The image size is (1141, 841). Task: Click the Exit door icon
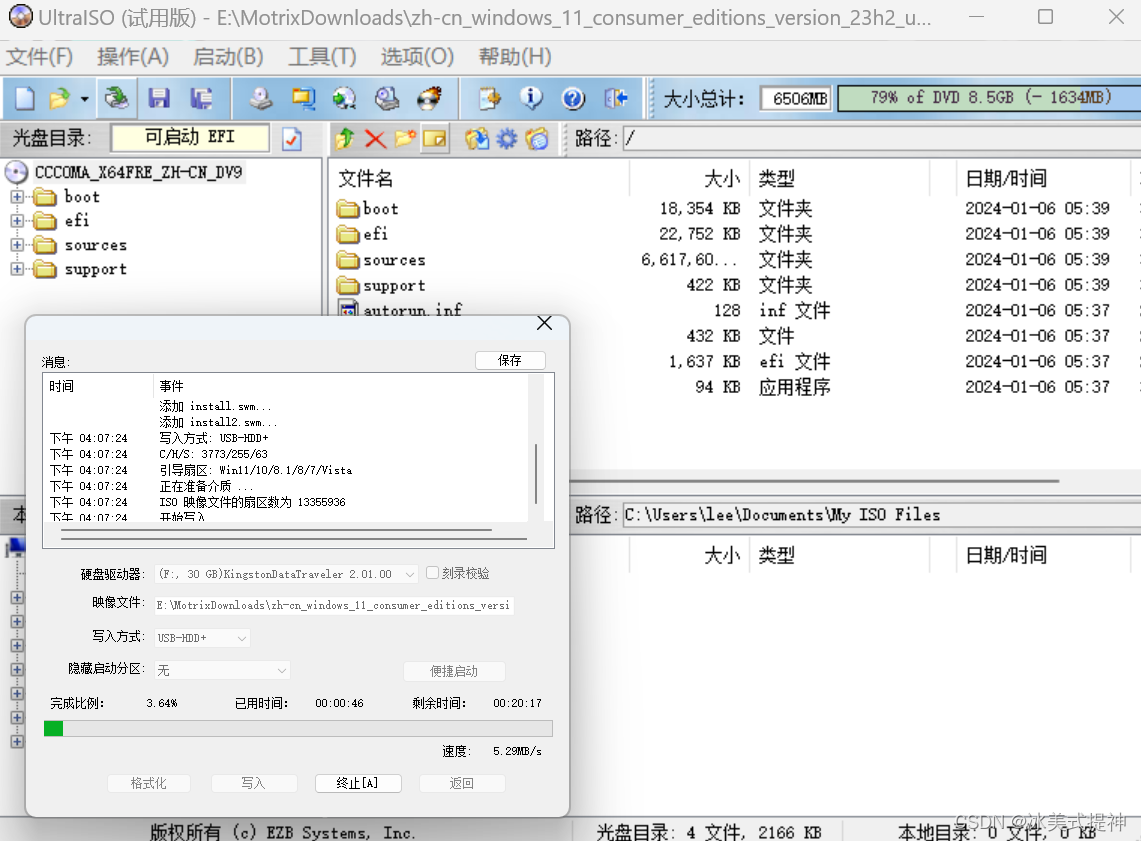616,98
